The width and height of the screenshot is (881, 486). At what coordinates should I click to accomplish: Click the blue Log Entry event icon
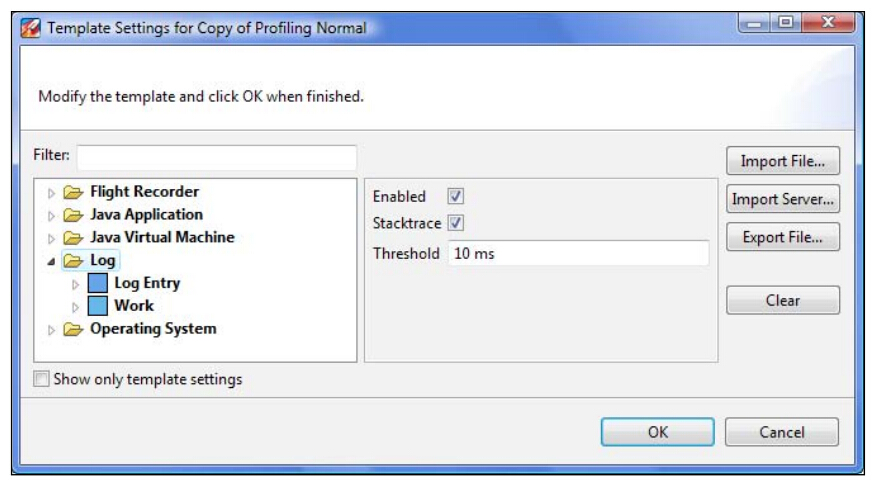[x=98, y=284]
